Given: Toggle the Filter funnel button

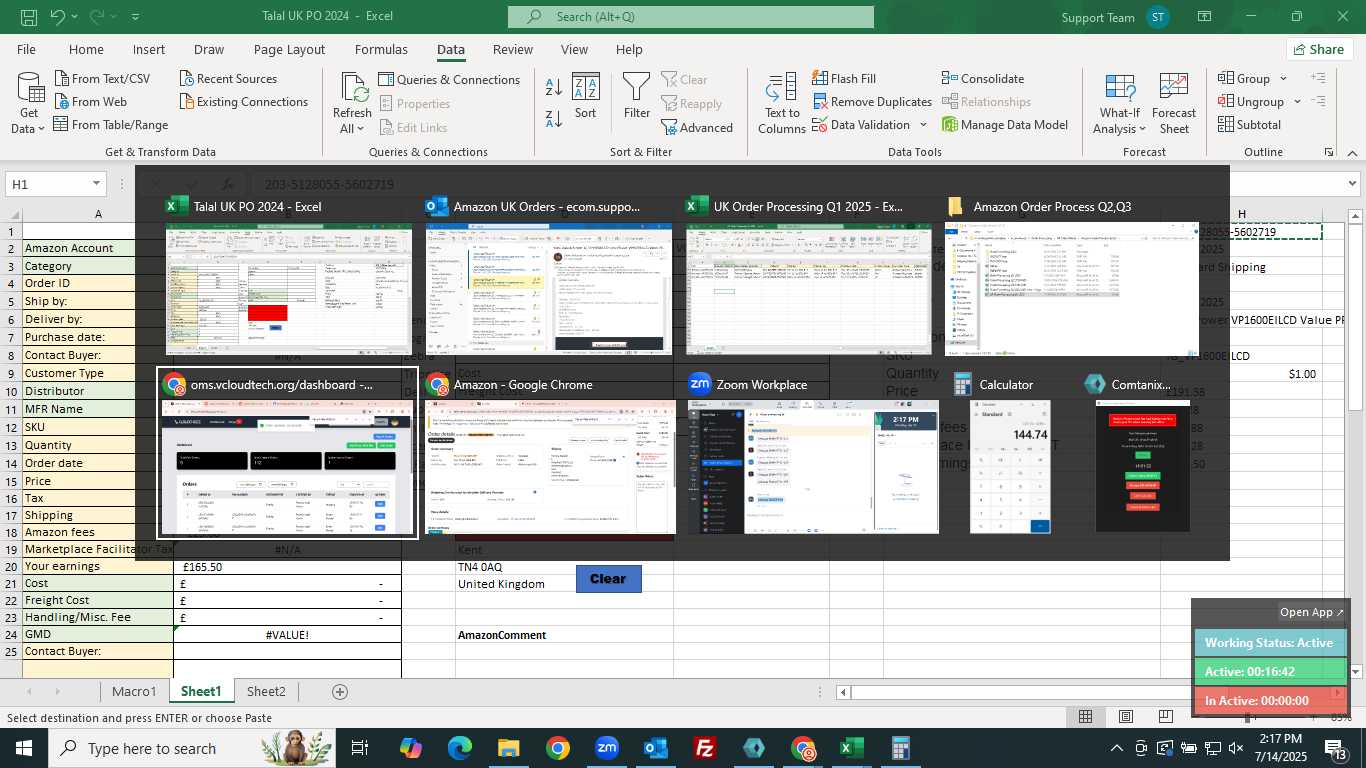Looking at the screenshot, I should tap(637, 96).
